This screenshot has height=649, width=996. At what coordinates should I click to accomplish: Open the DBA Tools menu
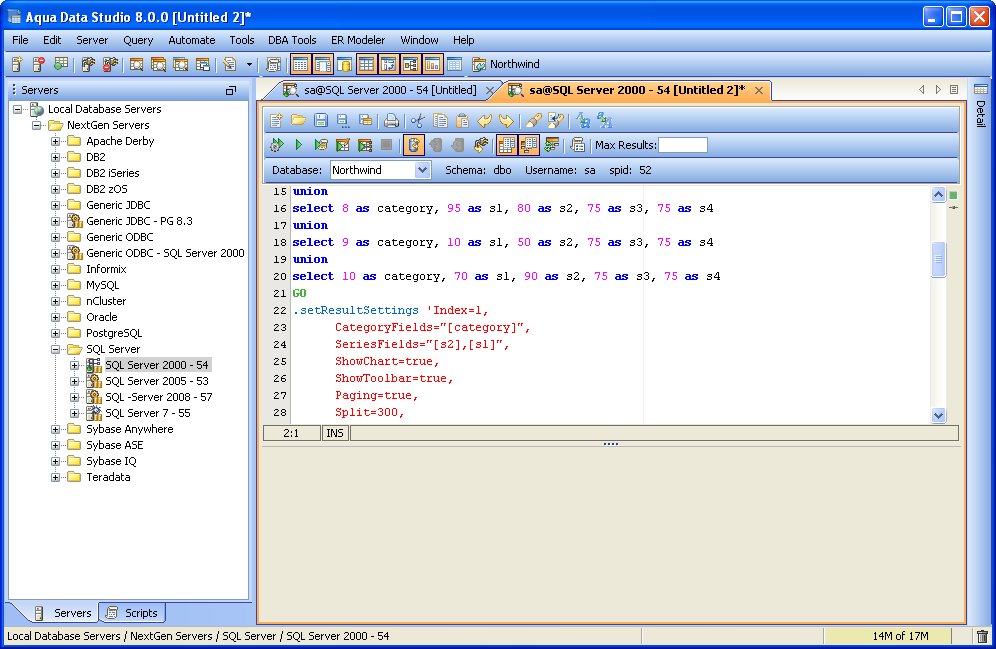coord(292,40)
